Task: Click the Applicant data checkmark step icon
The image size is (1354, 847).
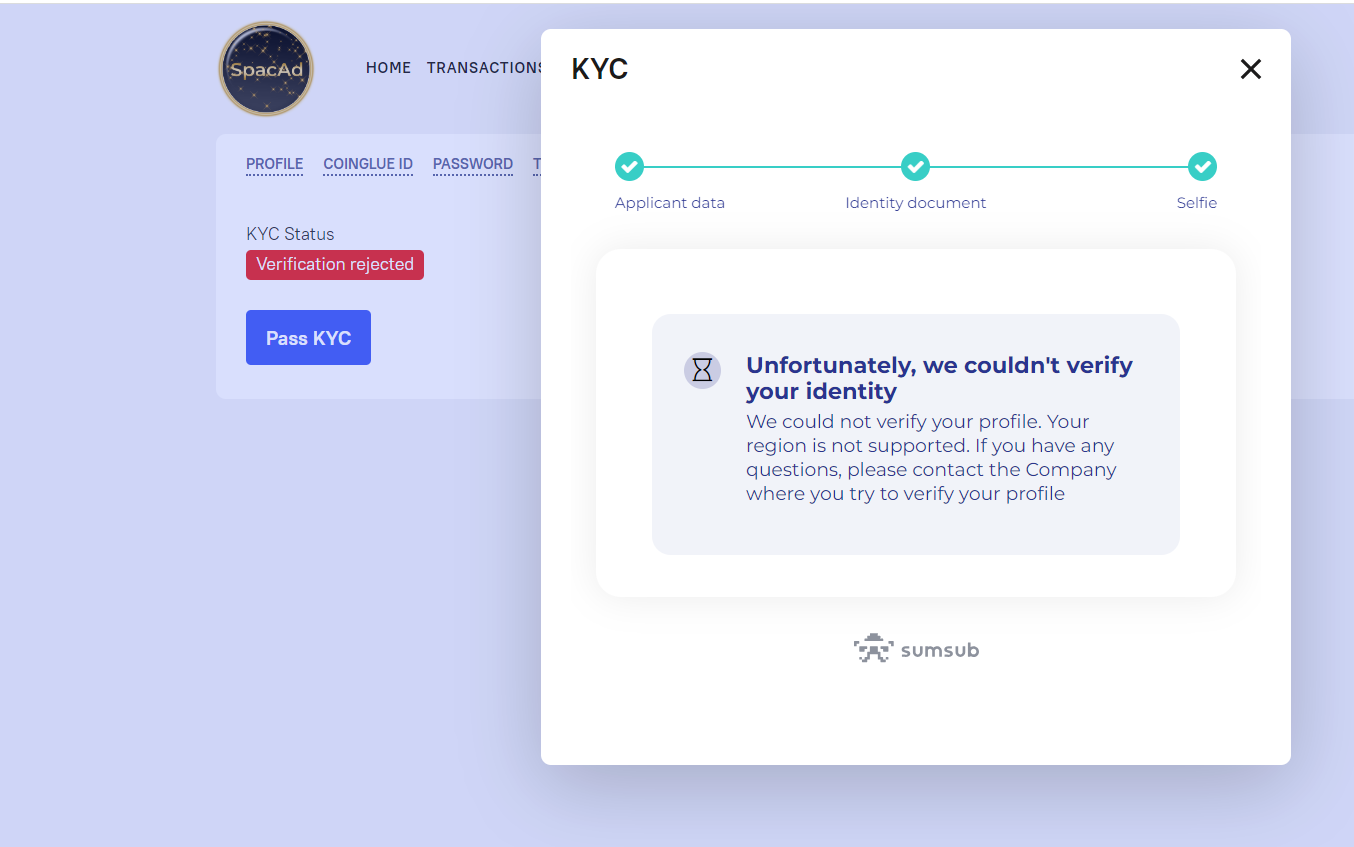Action: pyautogui.click(x=629, y=167)
